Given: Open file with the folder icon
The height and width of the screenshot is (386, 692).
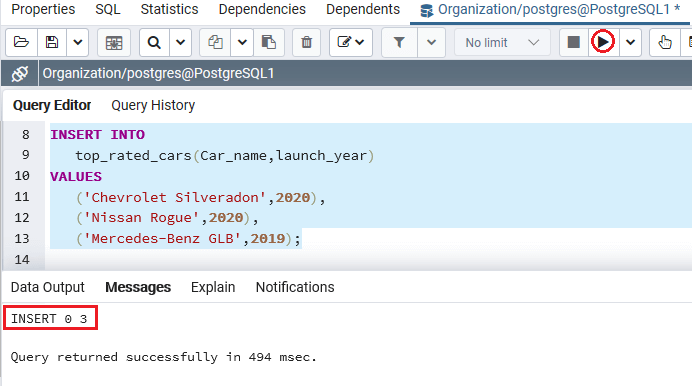Looking at the screenshot, I should click(21, 42).
